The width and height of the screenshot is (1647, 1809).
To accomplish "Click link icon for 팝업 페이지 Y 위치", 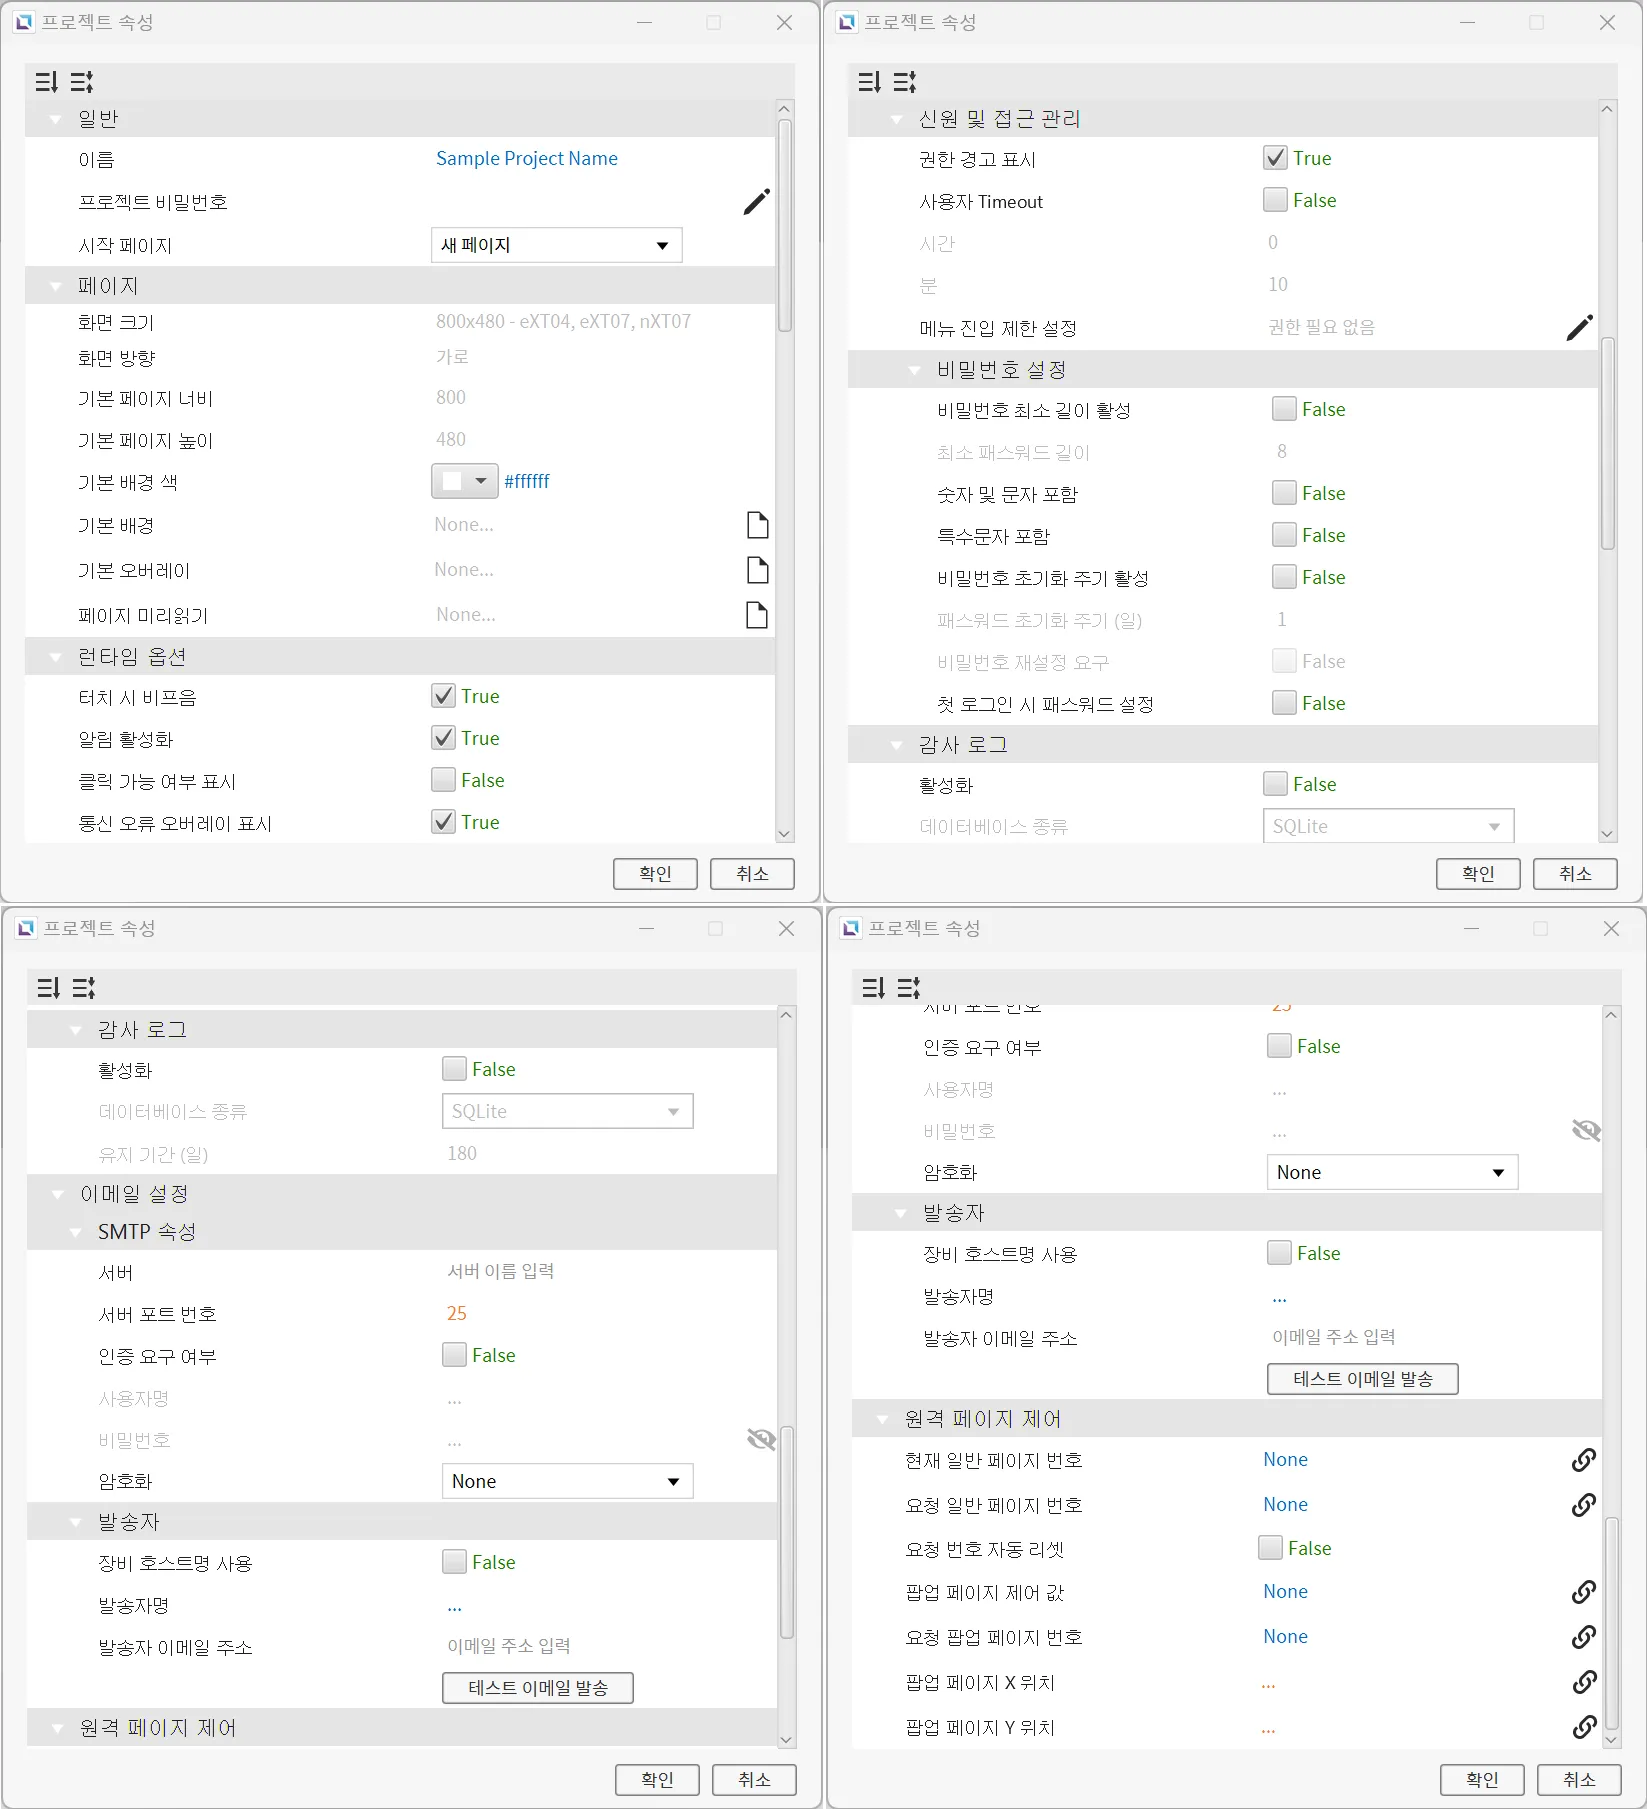I will coord(1583,1727).
